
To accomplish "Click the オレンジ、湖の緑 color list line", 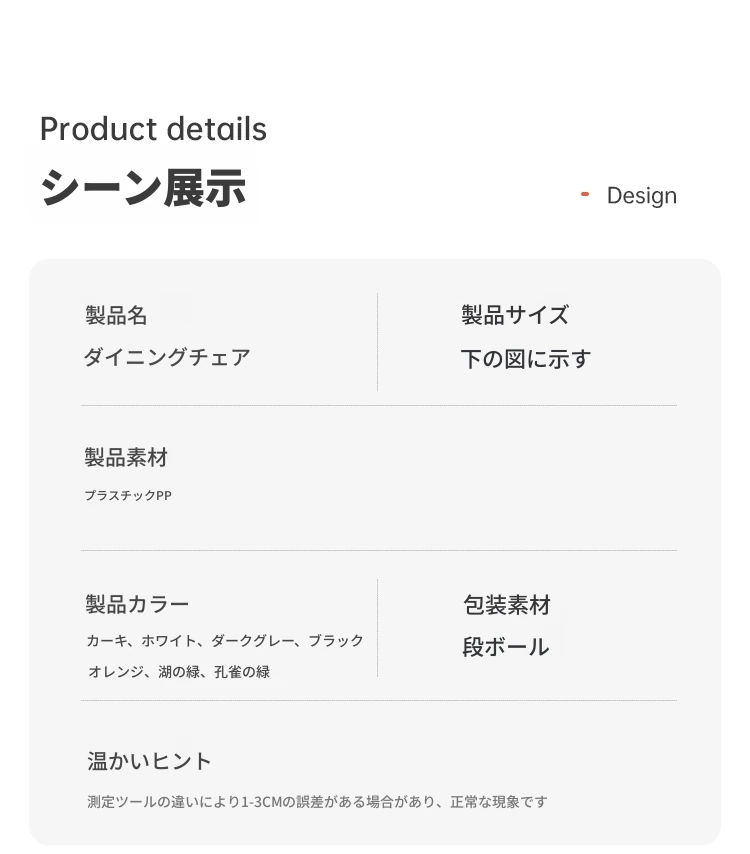I will click(x=179, y=672).
